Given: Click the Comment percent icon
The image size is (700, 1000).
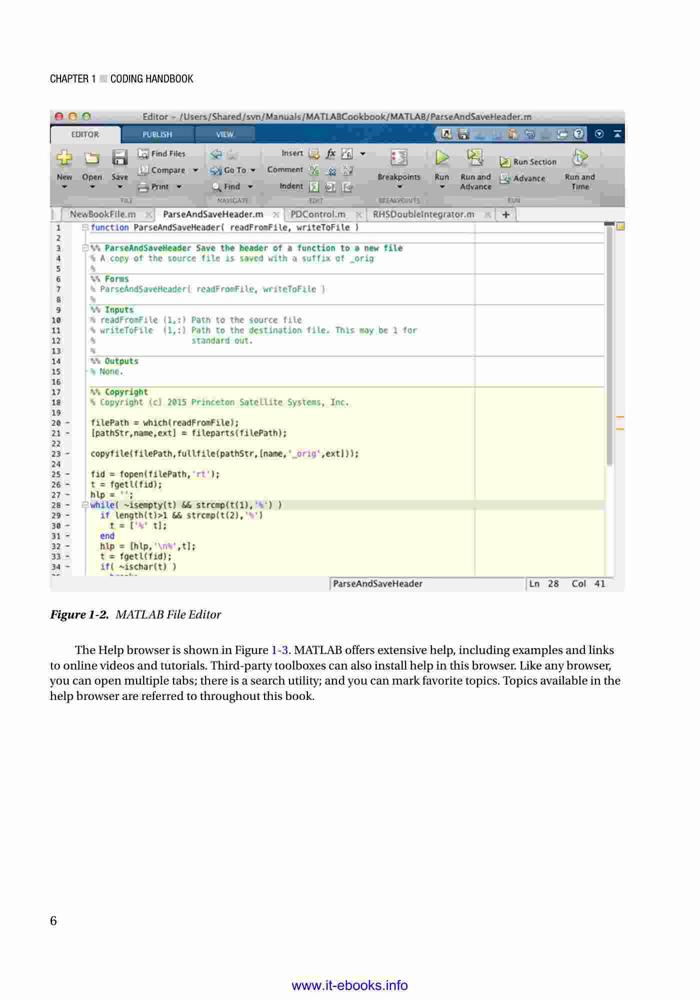Looking at the screenshot, I should click(314, 170).
